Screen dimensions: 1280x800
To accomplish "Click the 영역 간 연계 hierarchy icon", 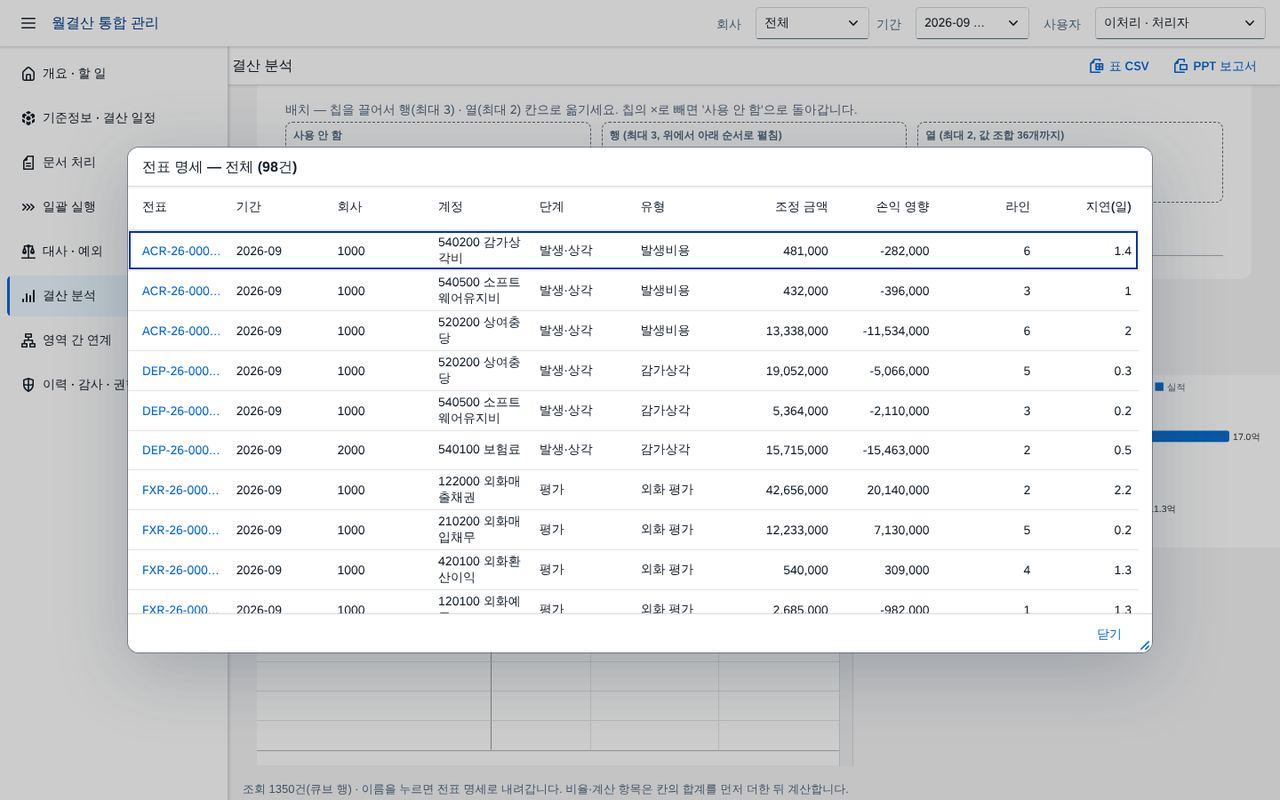I will [28, 340].
